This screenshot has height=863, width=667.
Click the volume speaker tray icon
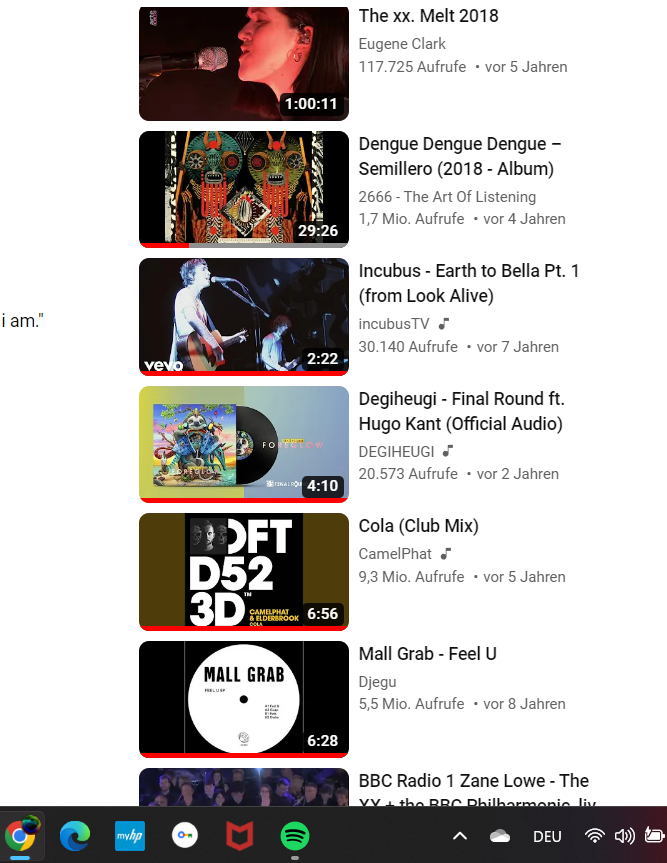pos(624,836)
